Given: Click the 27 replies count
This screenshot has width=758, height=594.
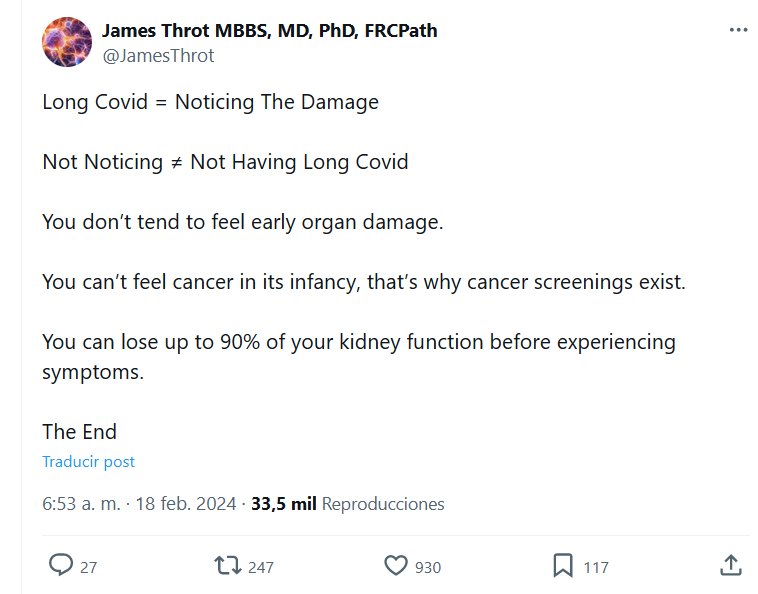Looking at the screenshot, I should coord(89,567).
